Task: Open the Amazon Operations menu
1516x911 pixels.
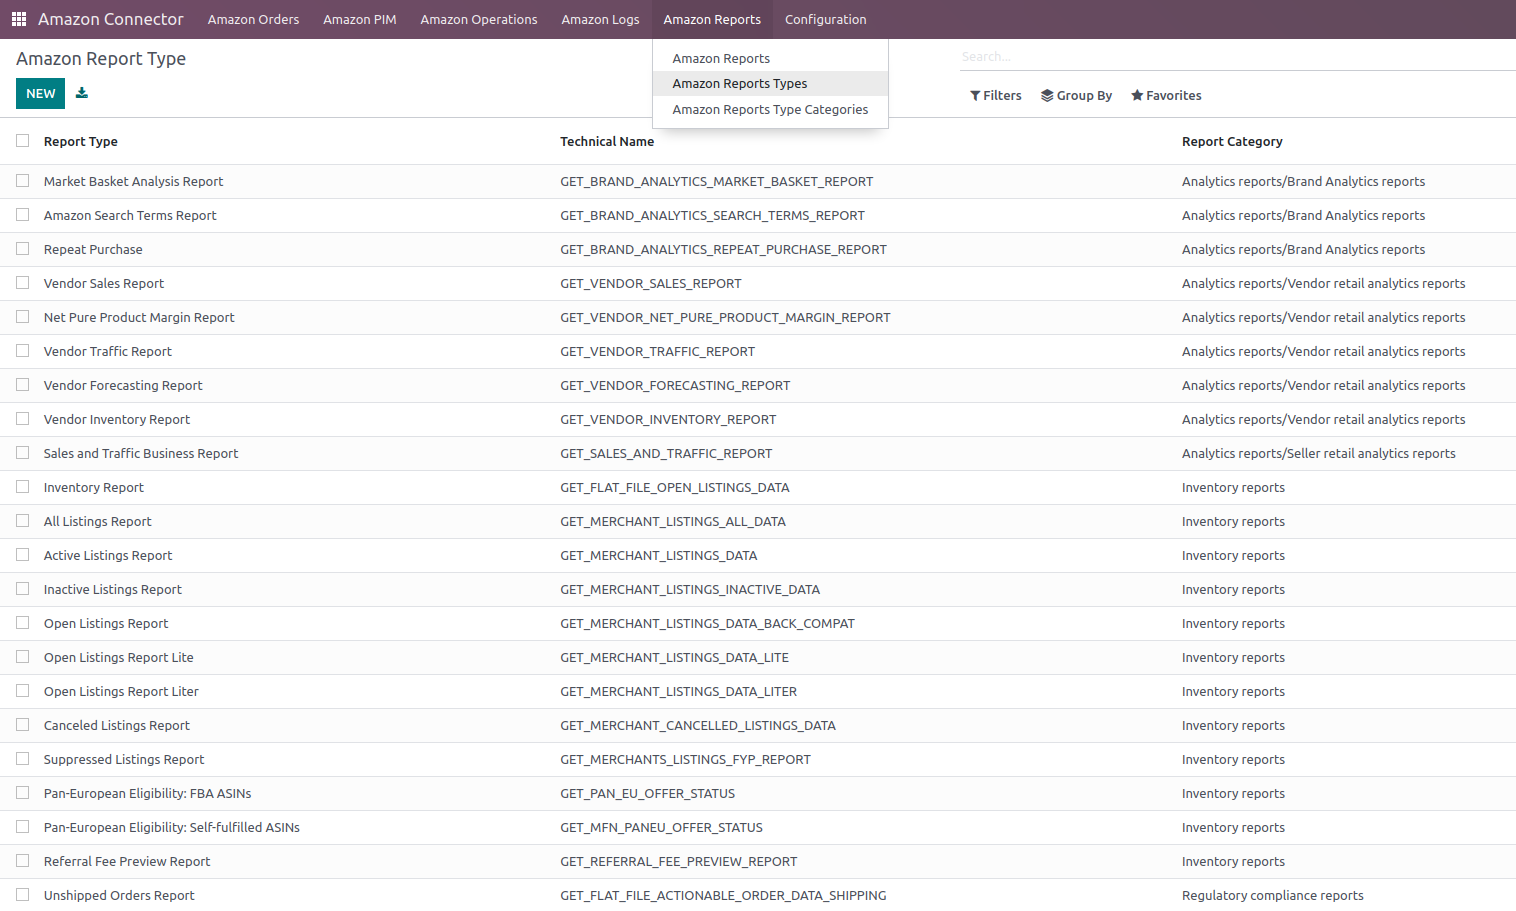Action: pyautogui.click(x=479, y=19)
